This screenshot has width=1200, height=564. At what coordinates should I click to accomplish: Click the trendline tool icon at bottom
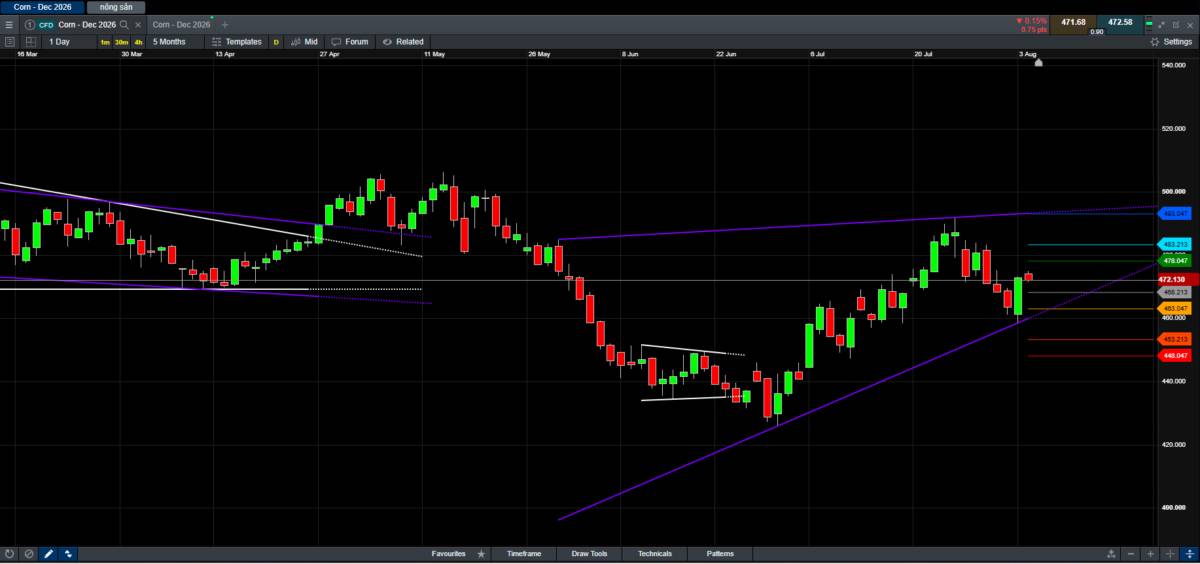coord(68,553)
